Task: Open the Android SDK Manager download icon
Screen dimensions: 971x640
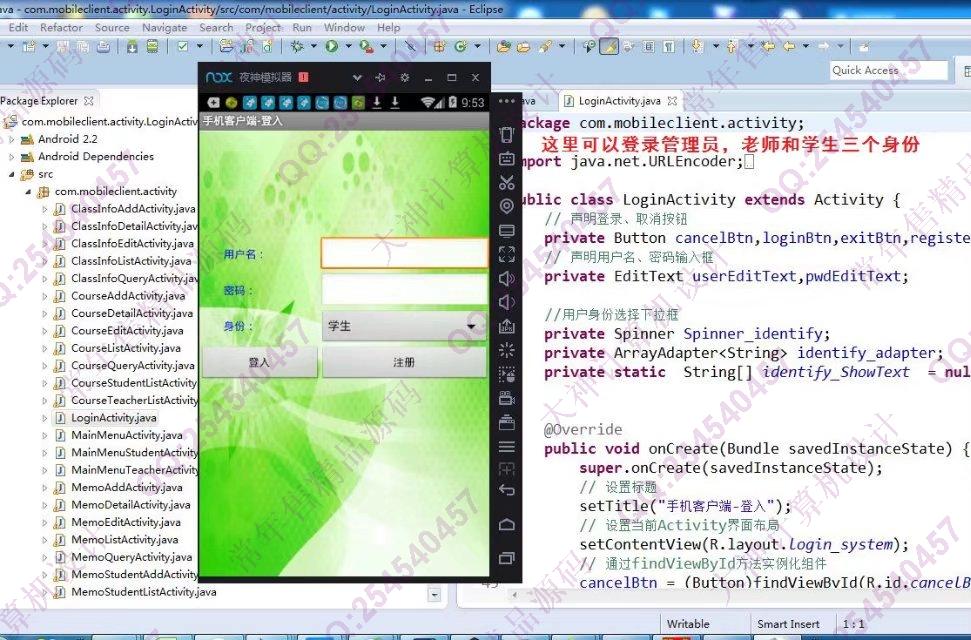Action: tap(132, 46)
